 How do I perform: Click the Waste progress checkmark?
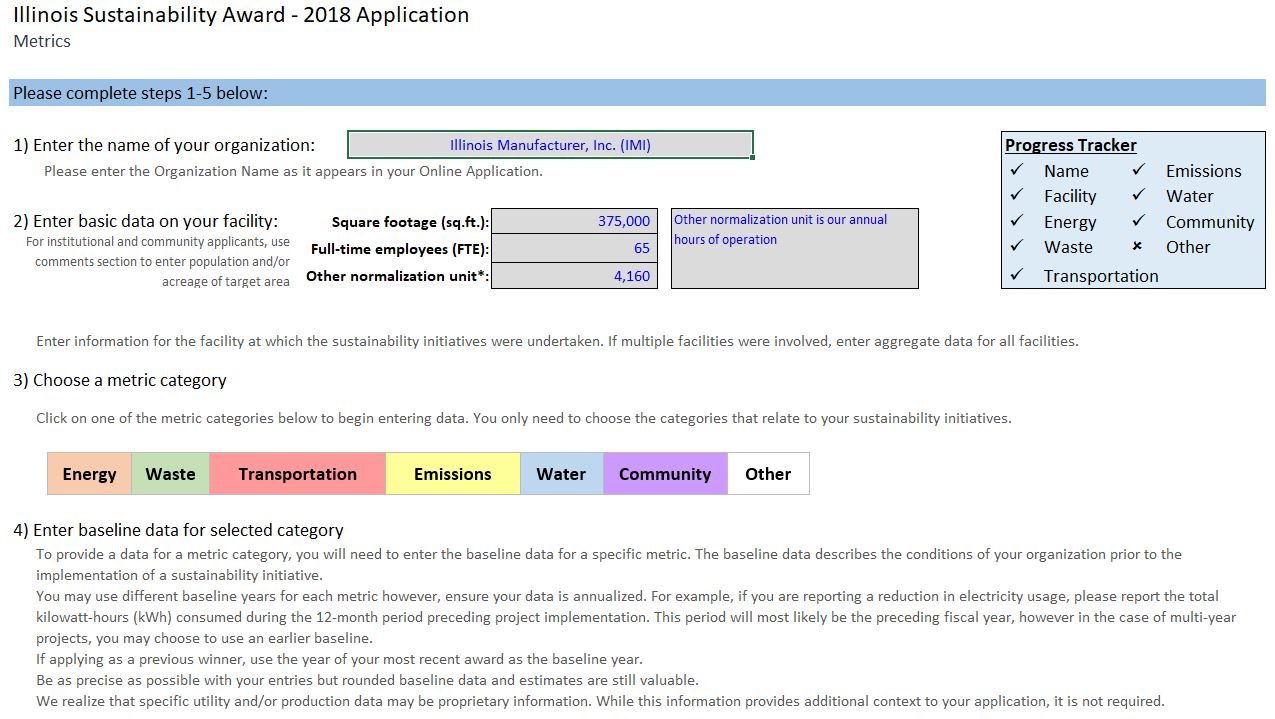coord(1017,247)
